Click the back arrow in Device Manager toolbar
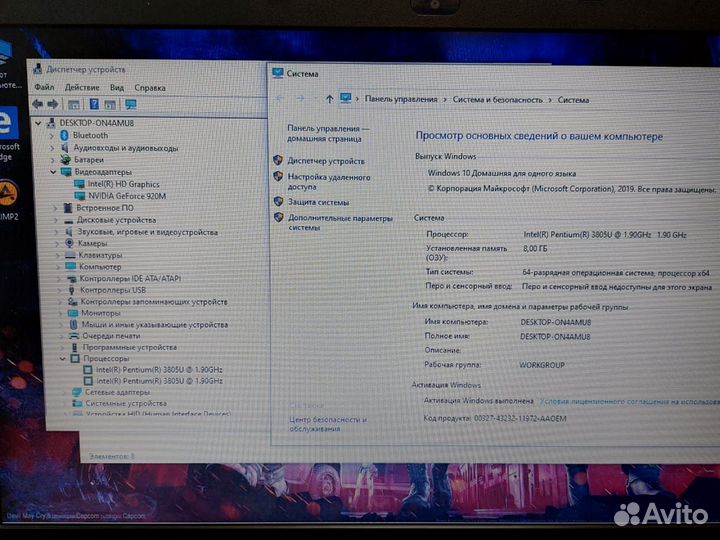 click(37, 104)
